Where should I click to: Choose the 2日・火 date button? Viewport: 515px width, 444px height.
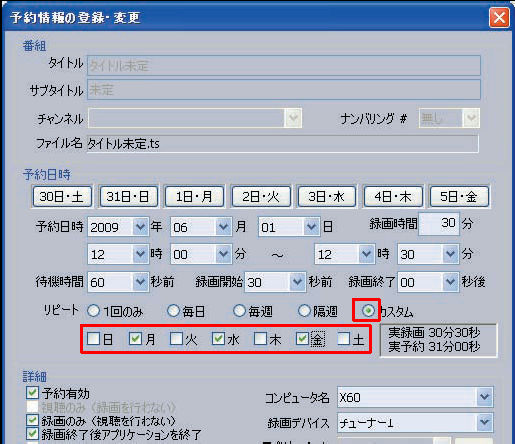pyautogui.click(x=261, y=197)
